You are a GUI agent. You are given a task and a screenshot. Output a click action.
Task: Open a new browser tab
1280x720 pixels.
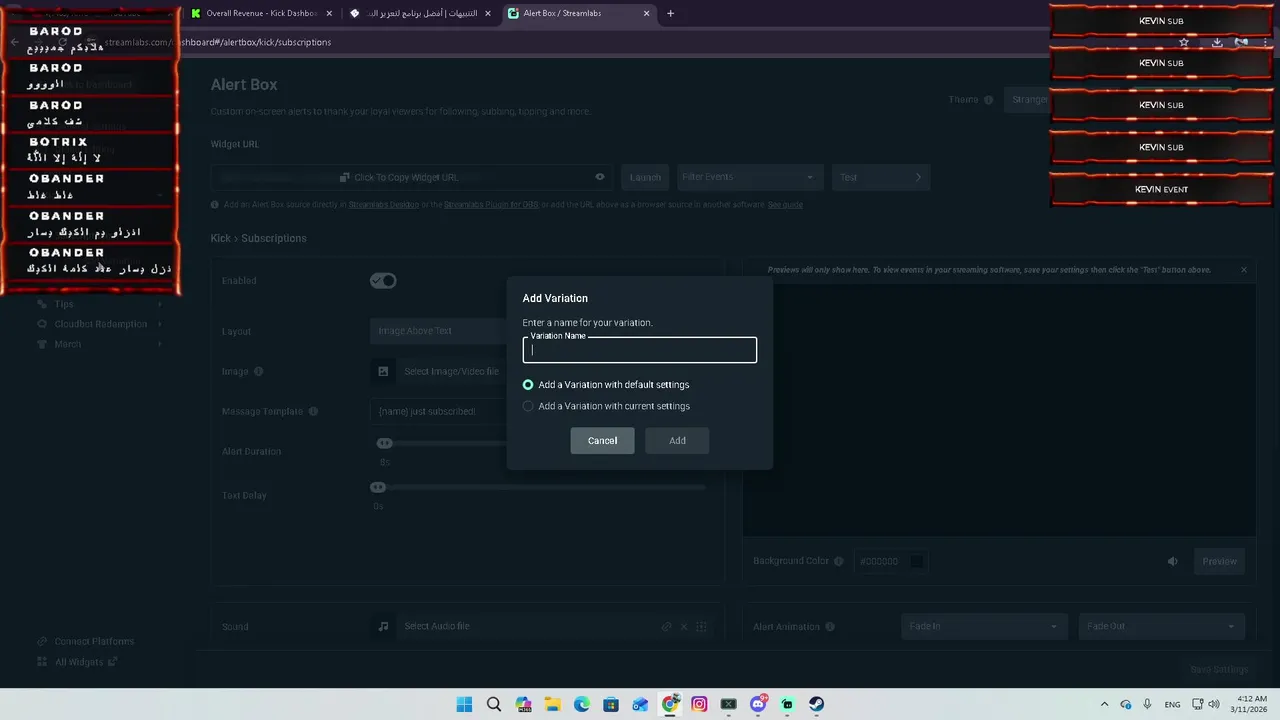[671, 14]
